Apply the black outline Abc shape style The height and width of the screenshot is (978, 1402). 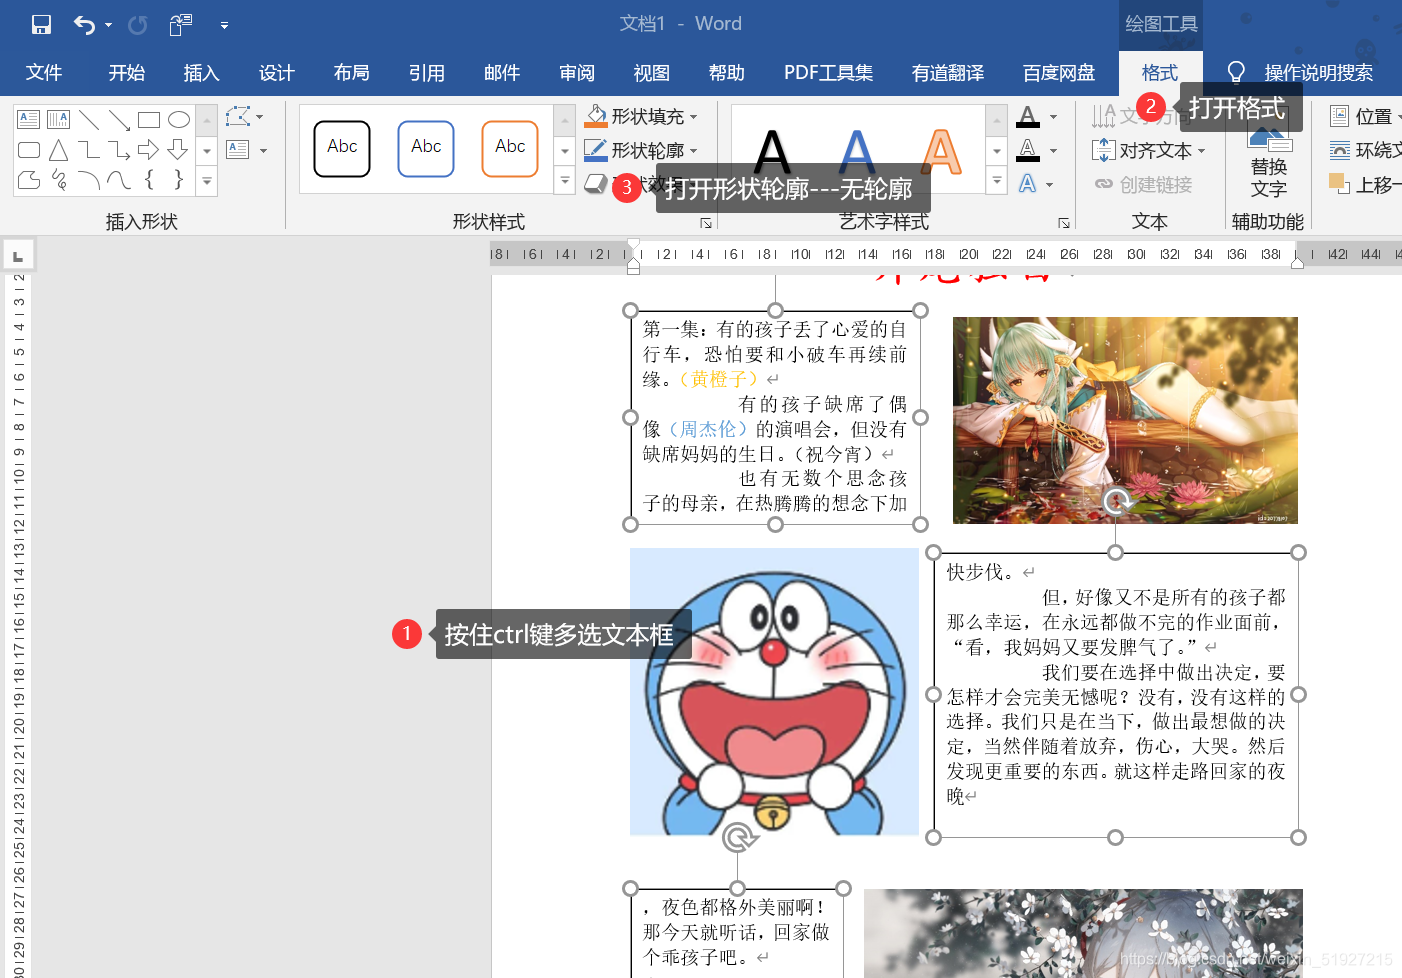coord(342,148)
